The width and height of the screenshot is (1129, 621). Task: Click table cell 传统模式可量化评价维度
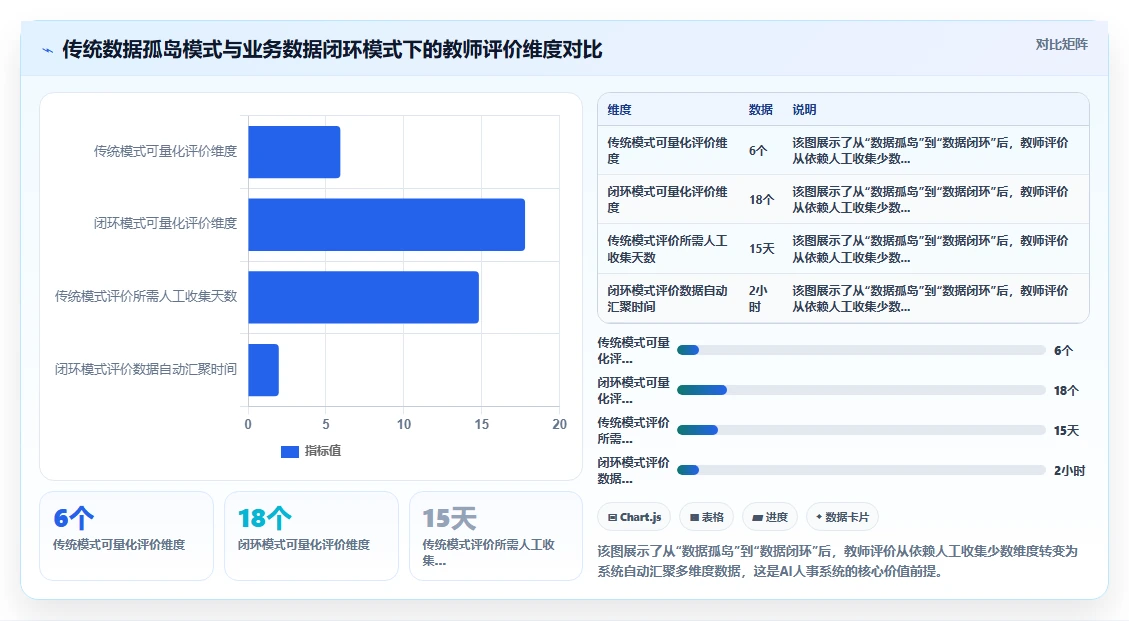tap(667, 151)
